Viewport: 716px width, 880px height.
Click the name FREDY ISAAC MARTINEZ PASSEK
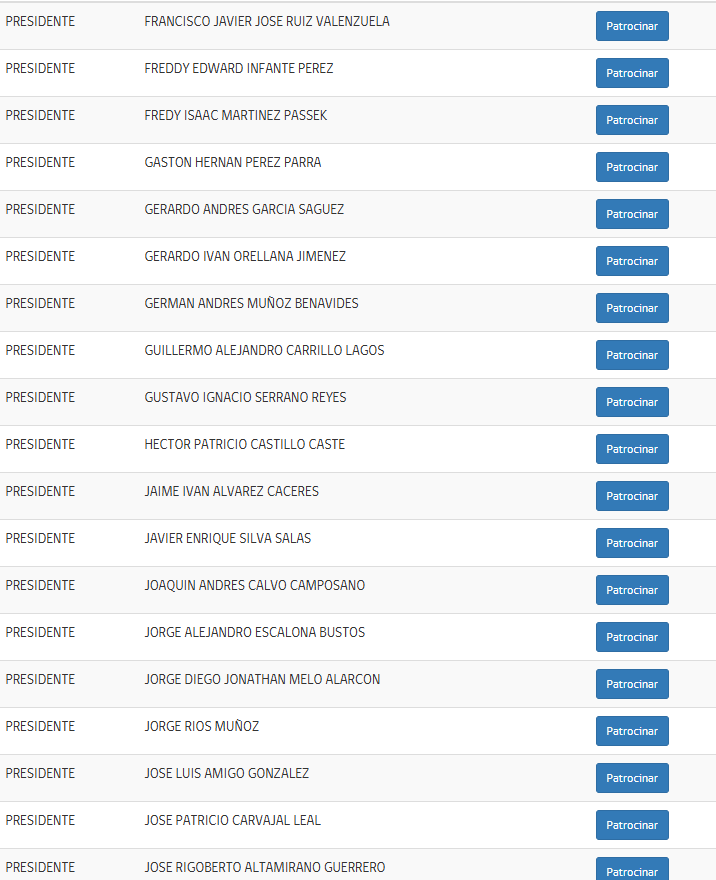click(x=236, y=116)
